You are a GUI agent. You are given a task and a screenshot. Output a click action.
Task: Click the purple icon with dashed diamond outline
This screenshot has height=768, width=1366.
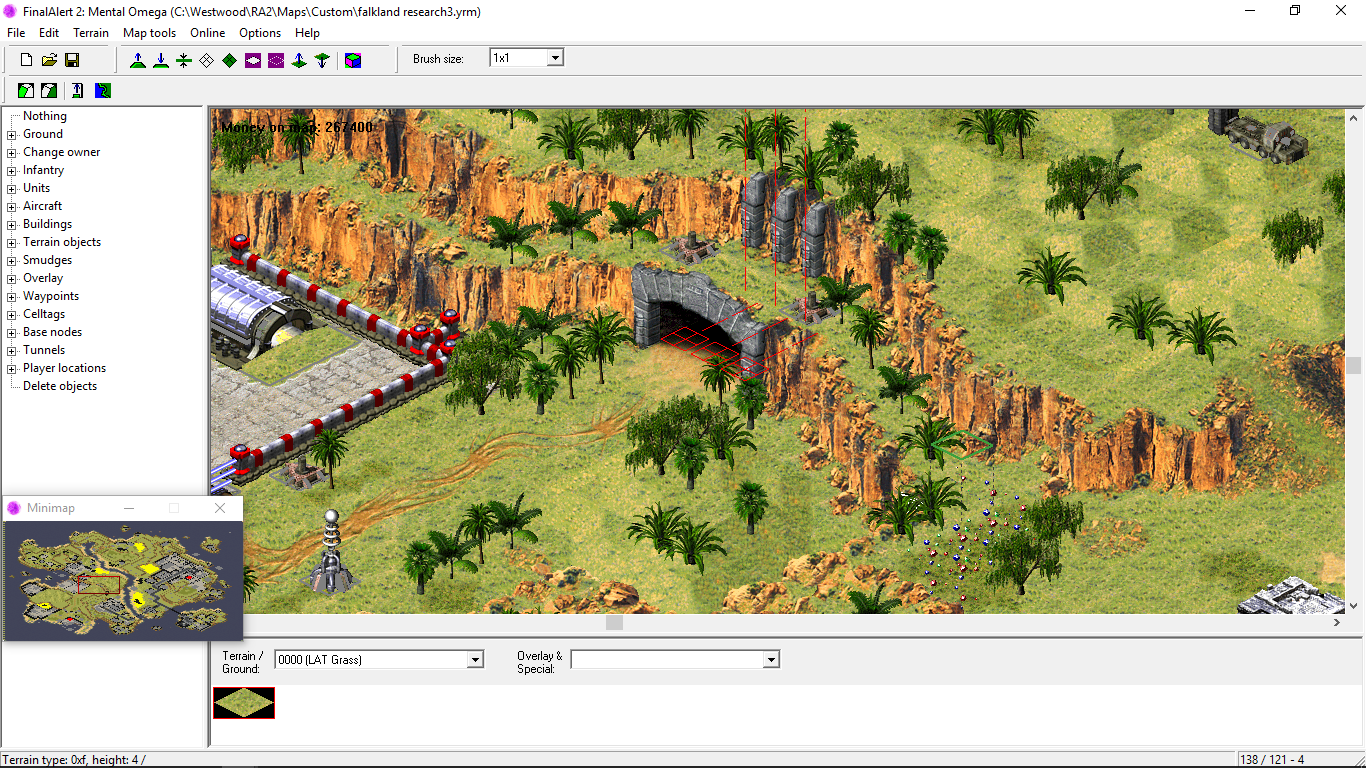(x=276, y=60)
